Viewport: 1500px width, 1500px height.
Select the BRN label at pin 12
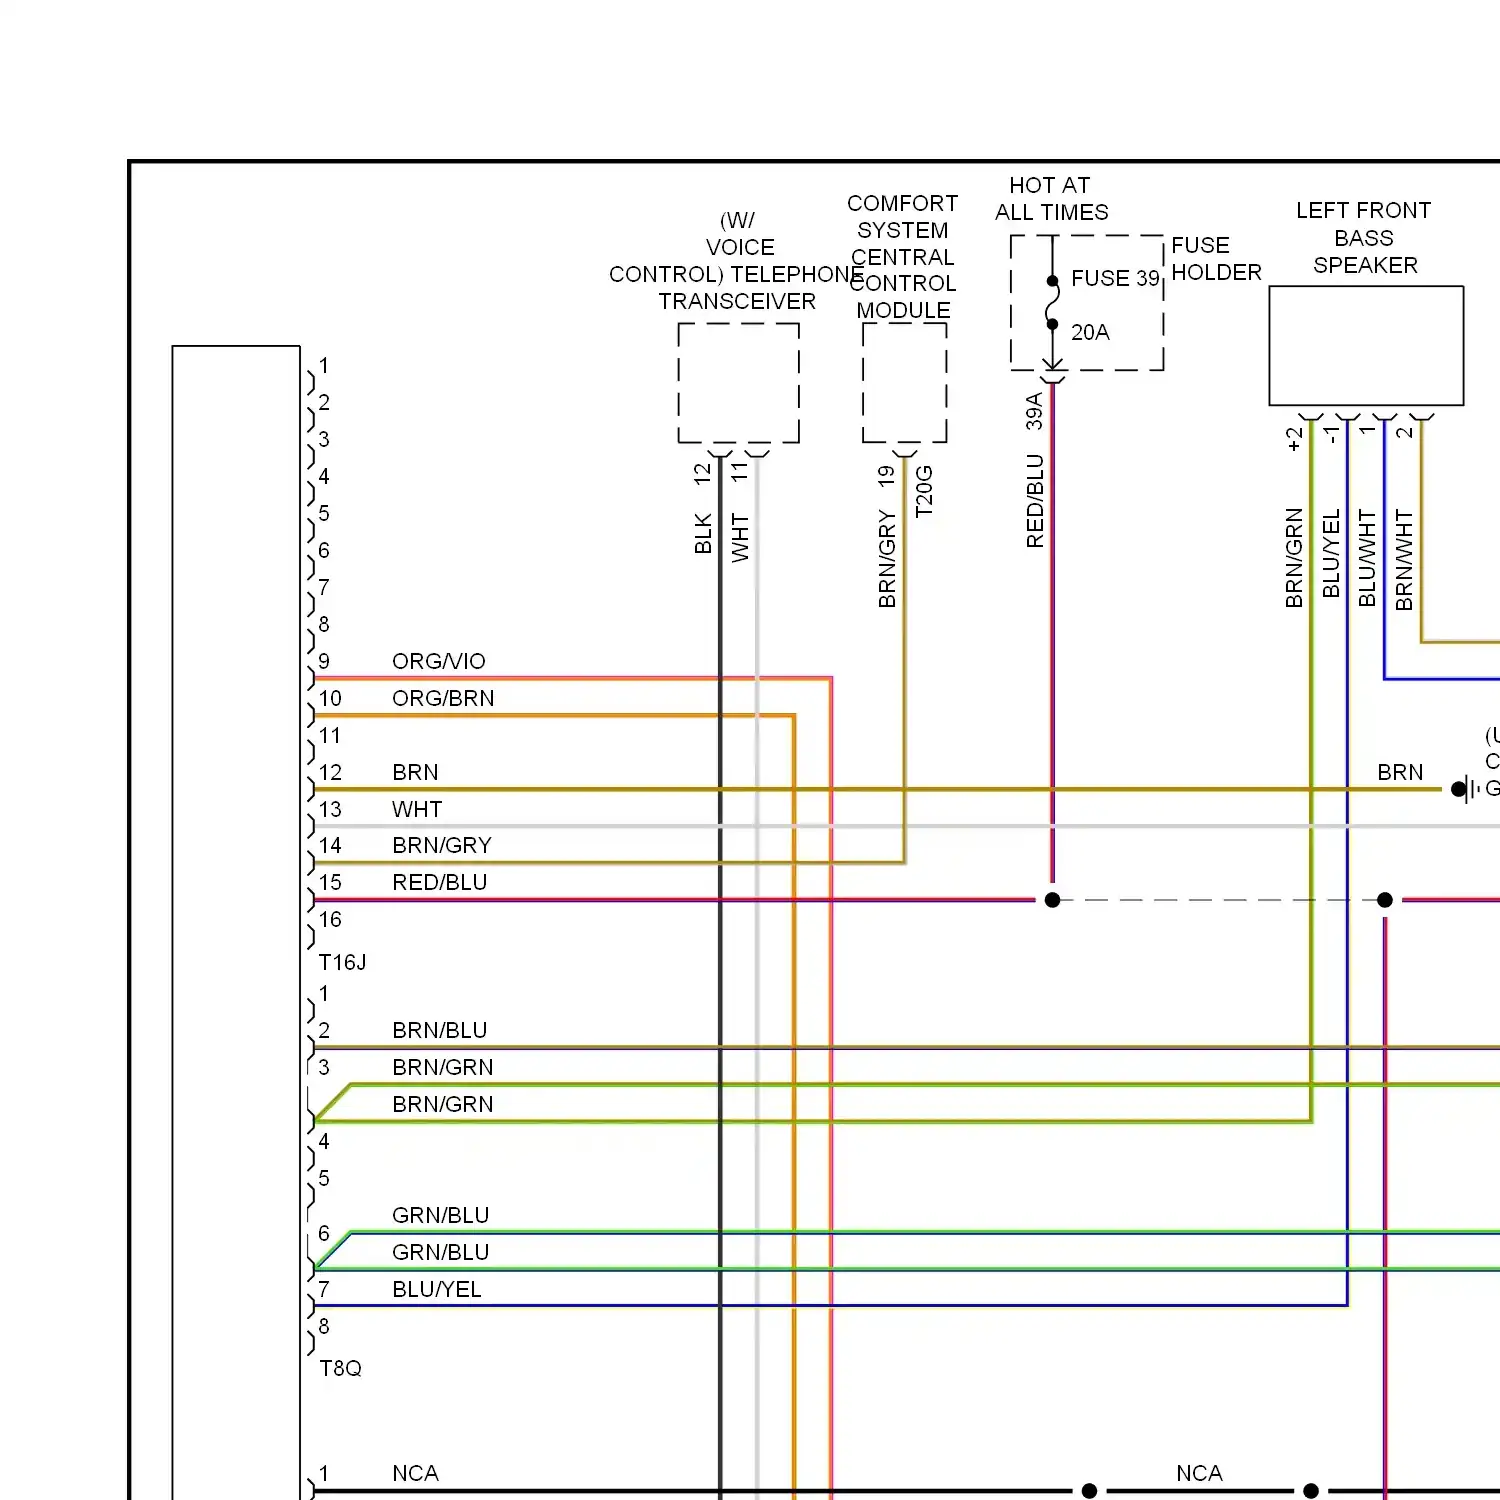click(415, 772)
